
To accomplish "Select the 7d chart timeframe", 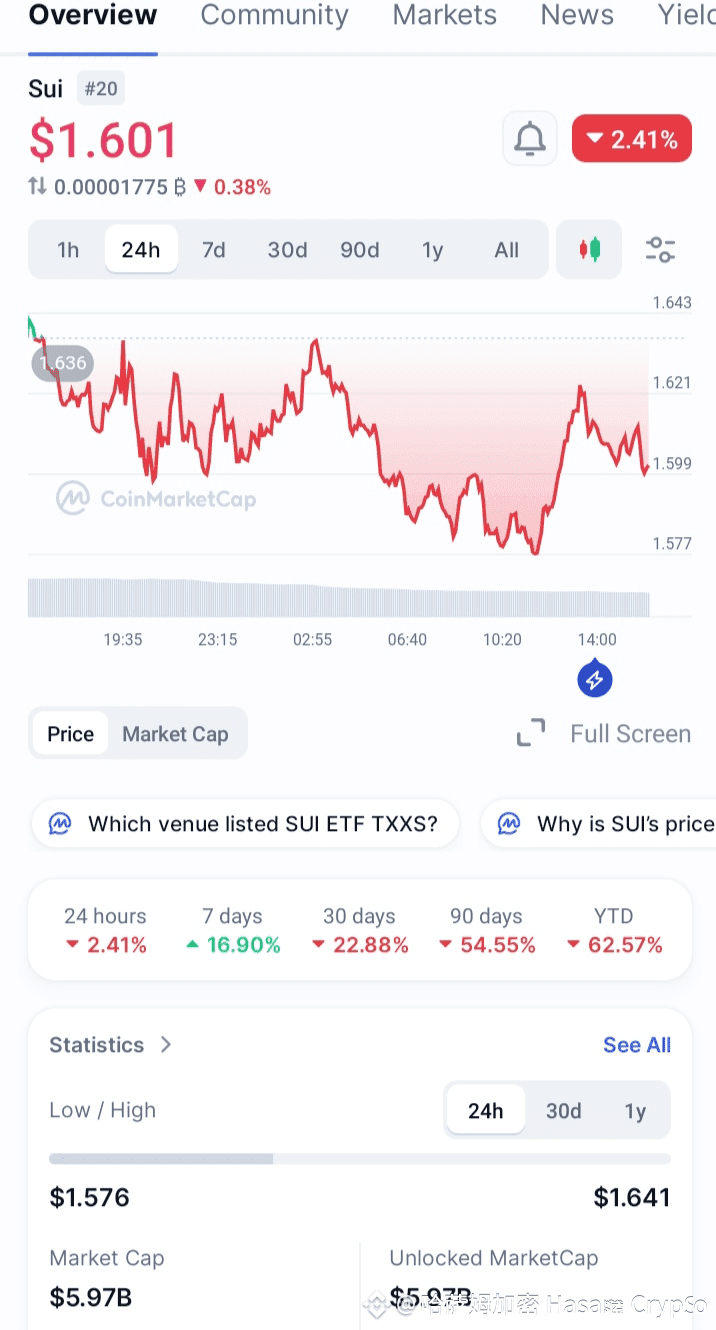I will point(214,250).
